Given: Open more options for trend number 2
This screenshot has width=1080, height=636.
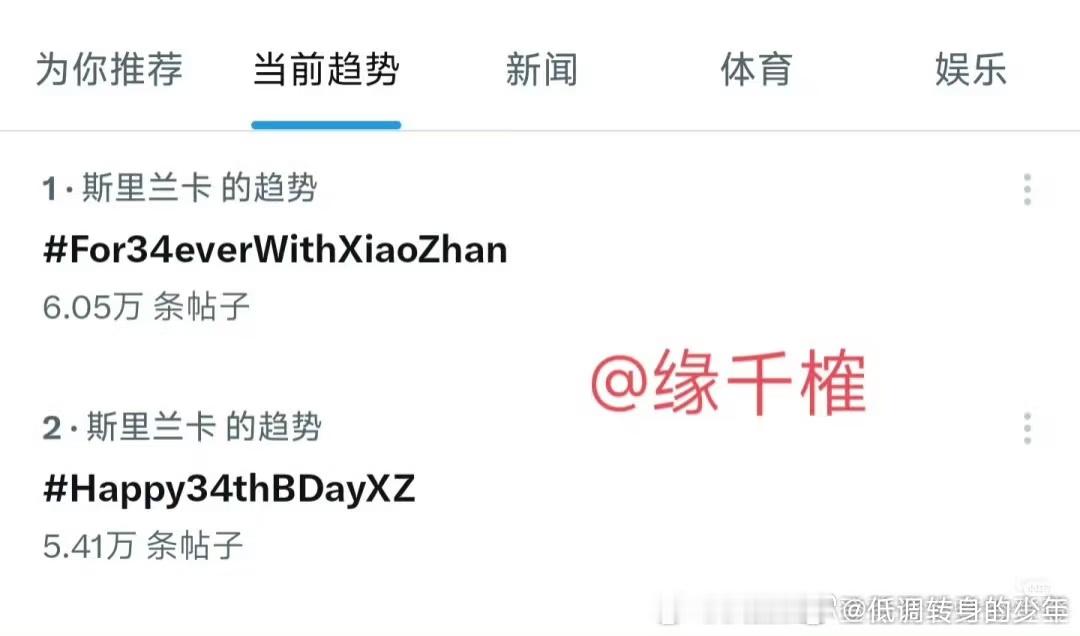Looking at the screenshot, I should [1027, 429].
